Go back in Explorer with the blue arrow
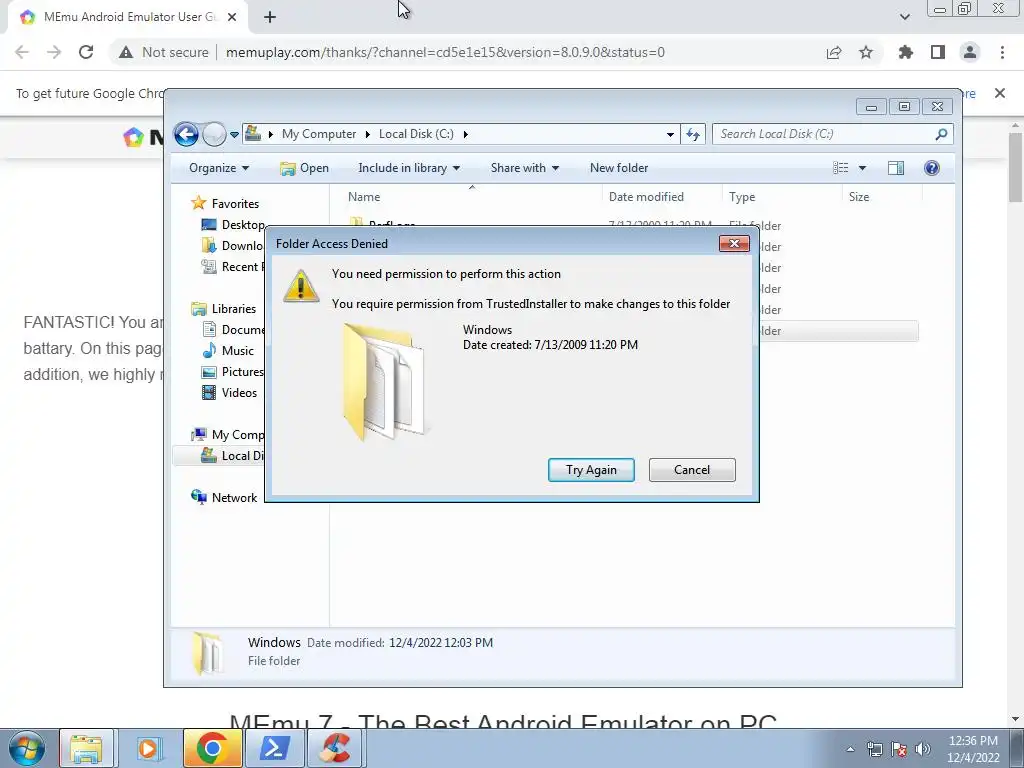This screenshot has width=1024, height=768. click(186, 134)
